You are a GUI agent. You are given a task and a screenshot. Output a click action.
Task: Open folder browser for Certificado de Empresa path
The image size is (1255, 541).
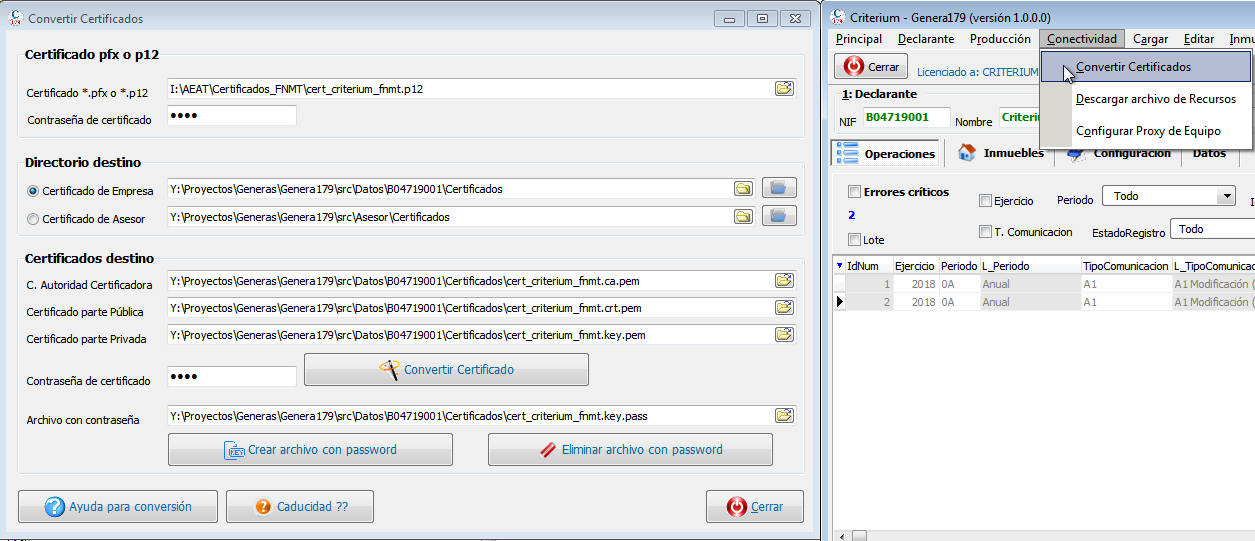pos(743,188)
